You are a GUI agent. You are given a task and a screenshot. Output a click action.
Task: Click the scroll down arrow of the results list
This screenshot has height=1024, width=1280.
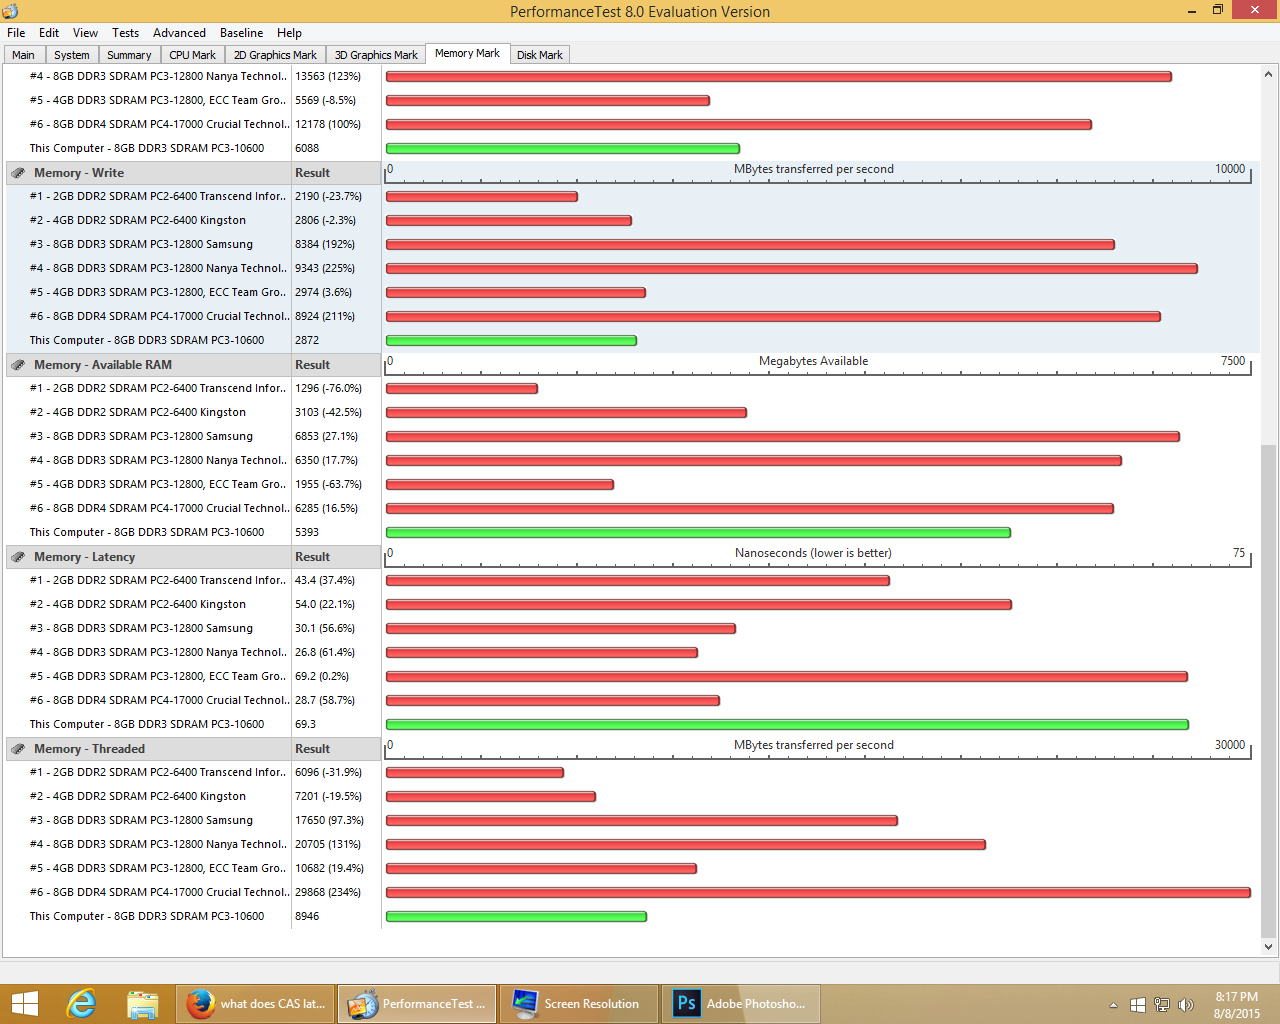tap(1269, 947)
